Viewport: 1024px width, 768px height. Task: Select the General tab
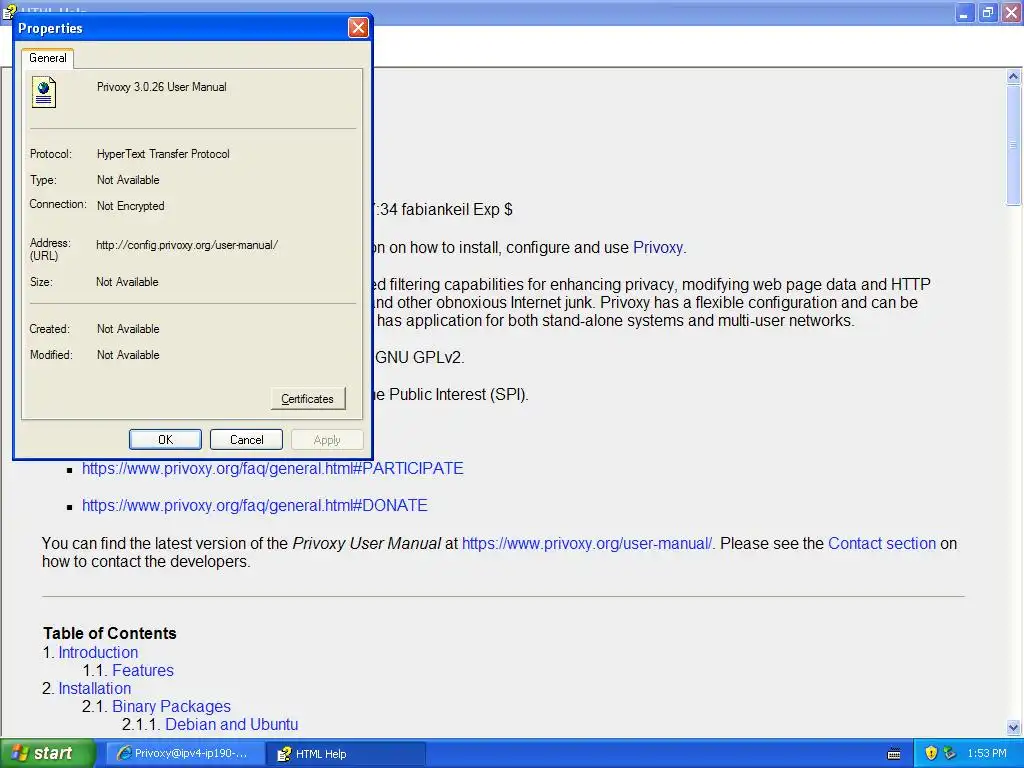[x=48, y=58]
